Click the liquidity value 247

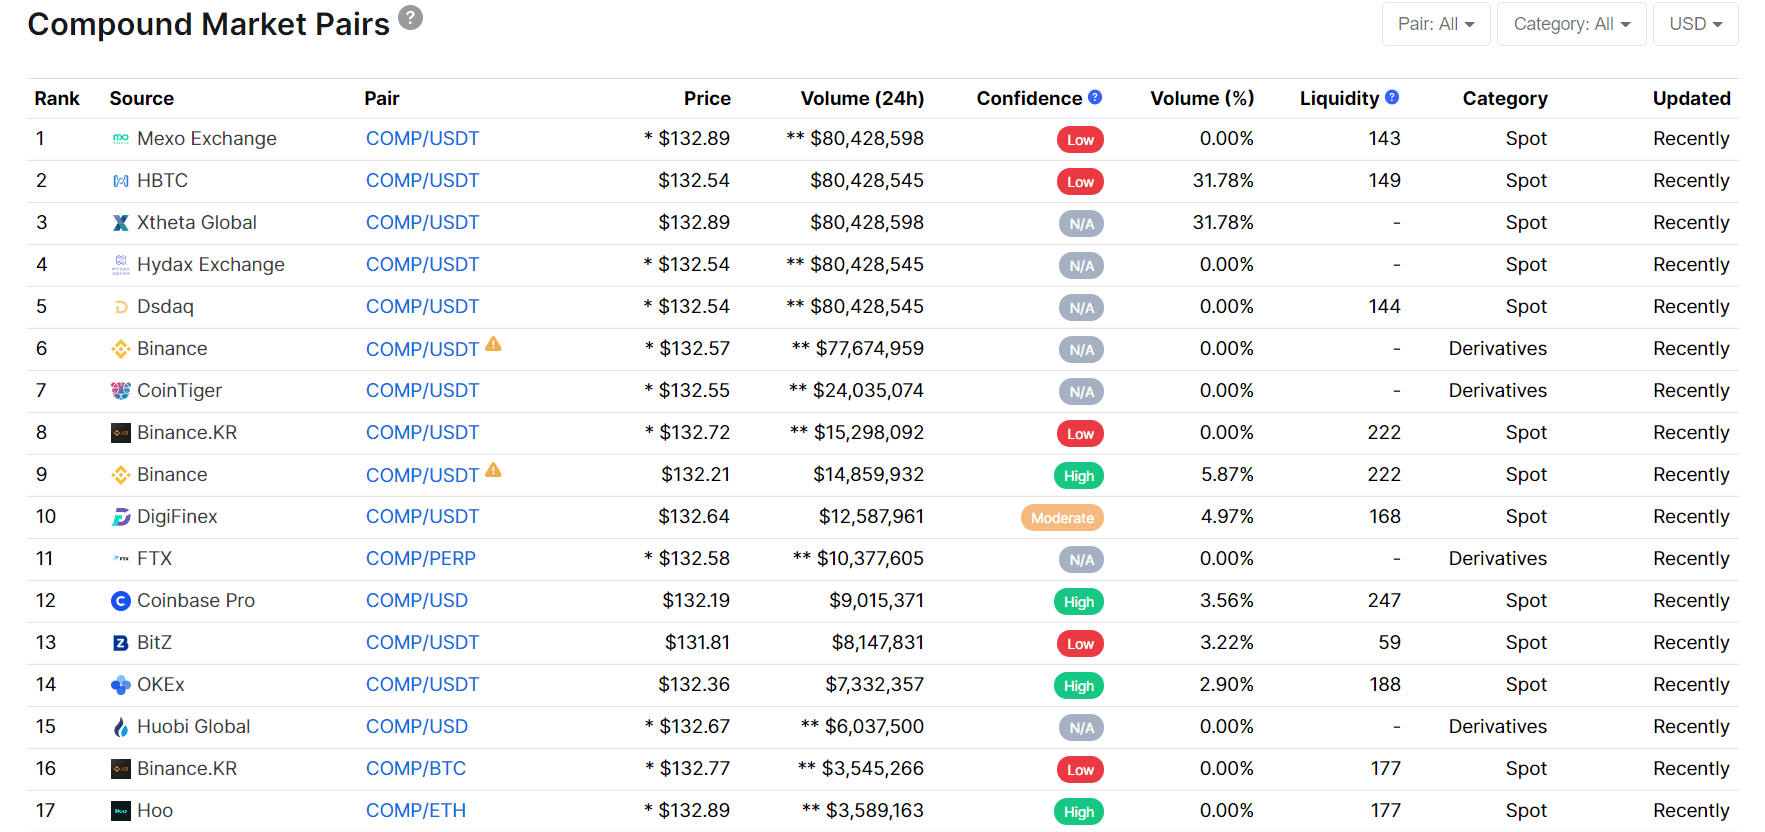(x=1384, y=601)
